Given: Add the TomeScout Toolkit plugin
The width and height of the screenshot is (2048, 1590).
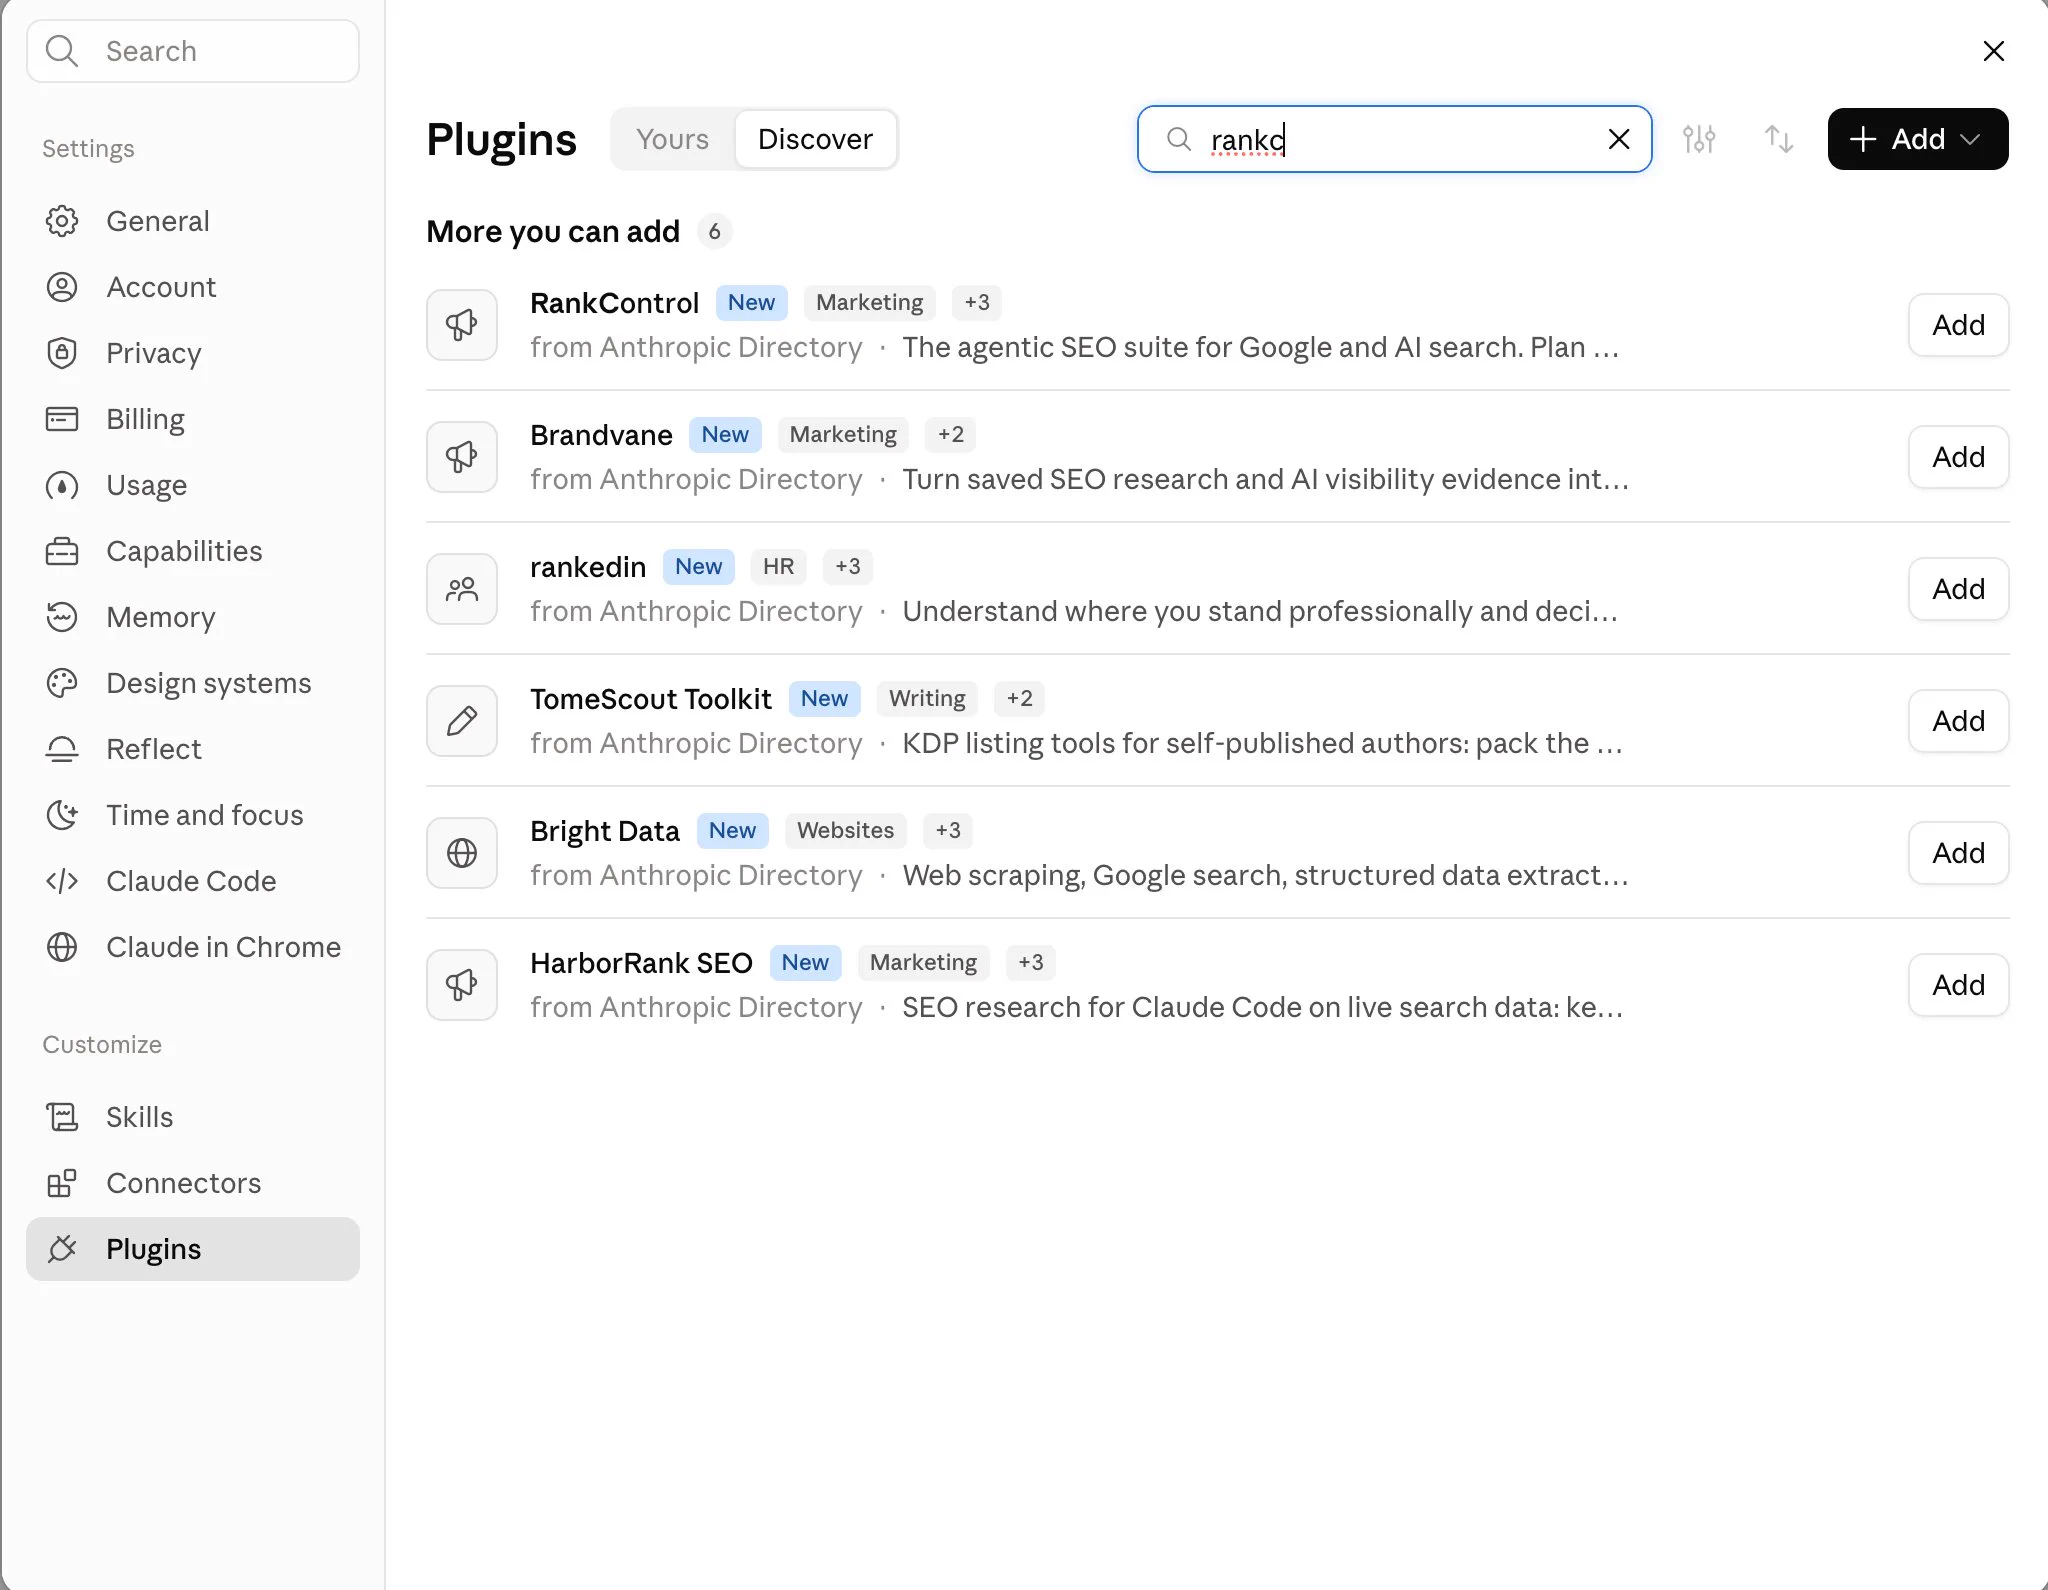Looking at the screenshot, I should pos(1958,721).
